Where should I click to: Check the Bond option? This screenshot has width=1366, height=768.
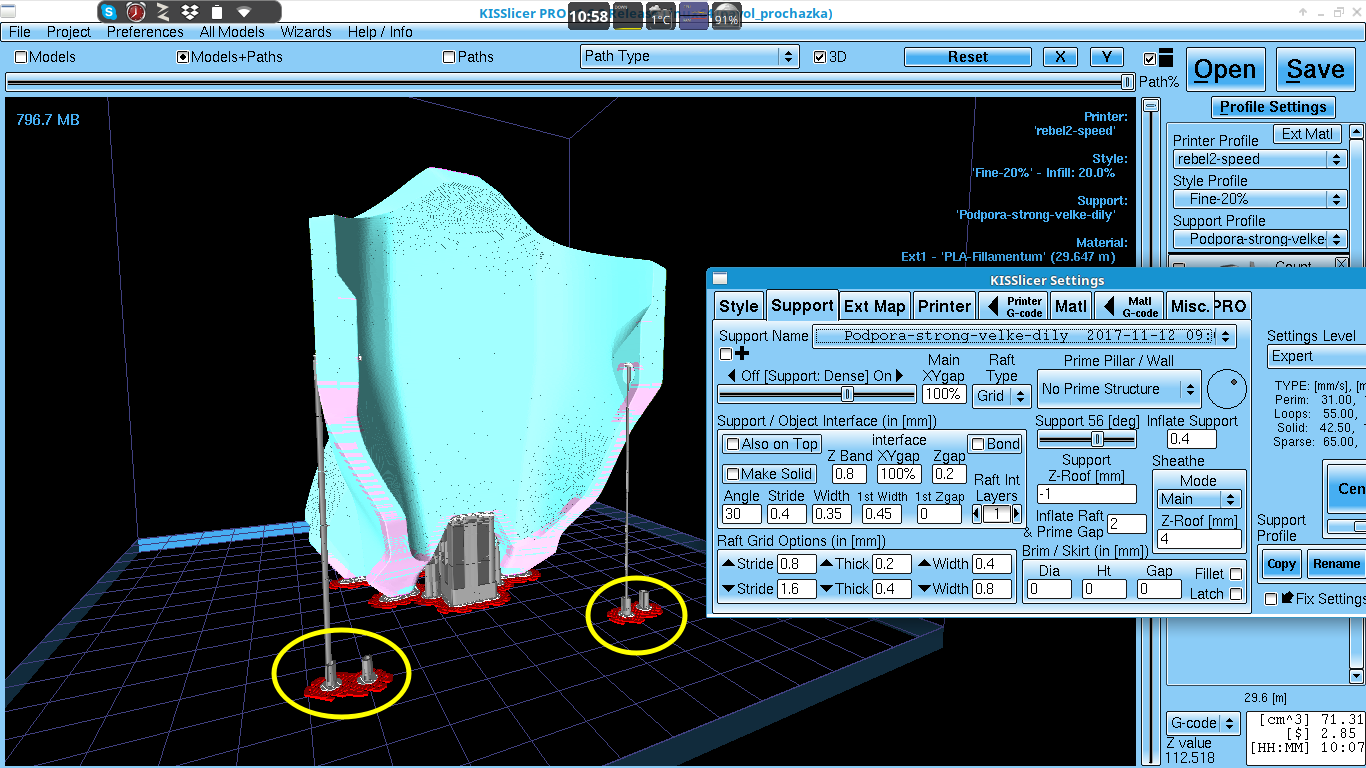978,444
